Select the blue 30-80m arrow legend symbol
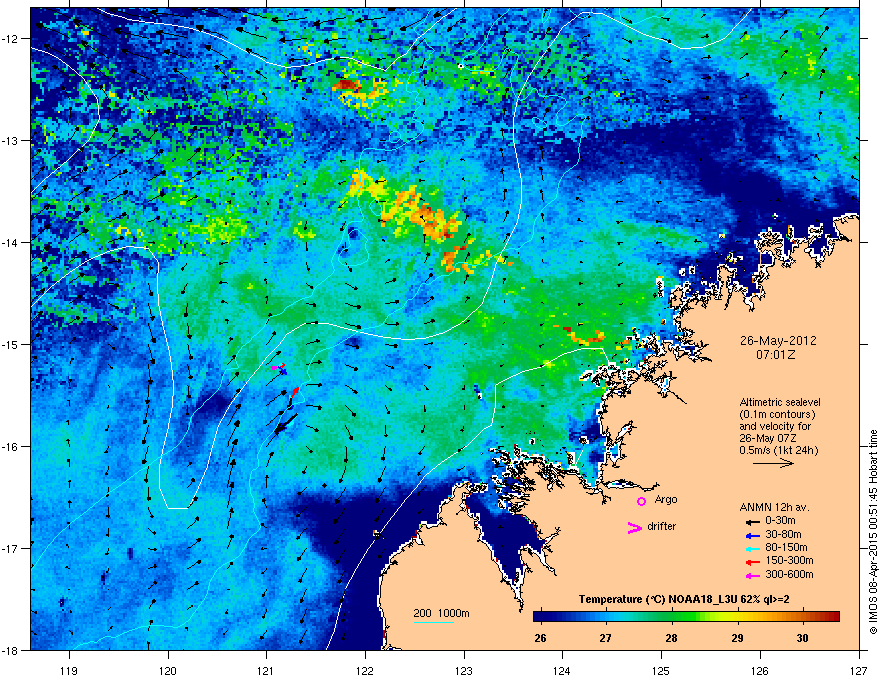The width and height of the screenshot is (880, 680). click(x=752, y=535)
